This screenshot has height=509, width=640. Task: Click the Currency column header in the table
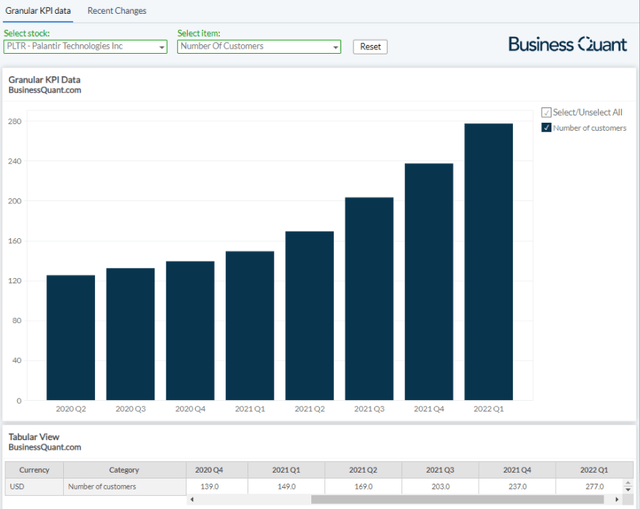pos(34,469)
